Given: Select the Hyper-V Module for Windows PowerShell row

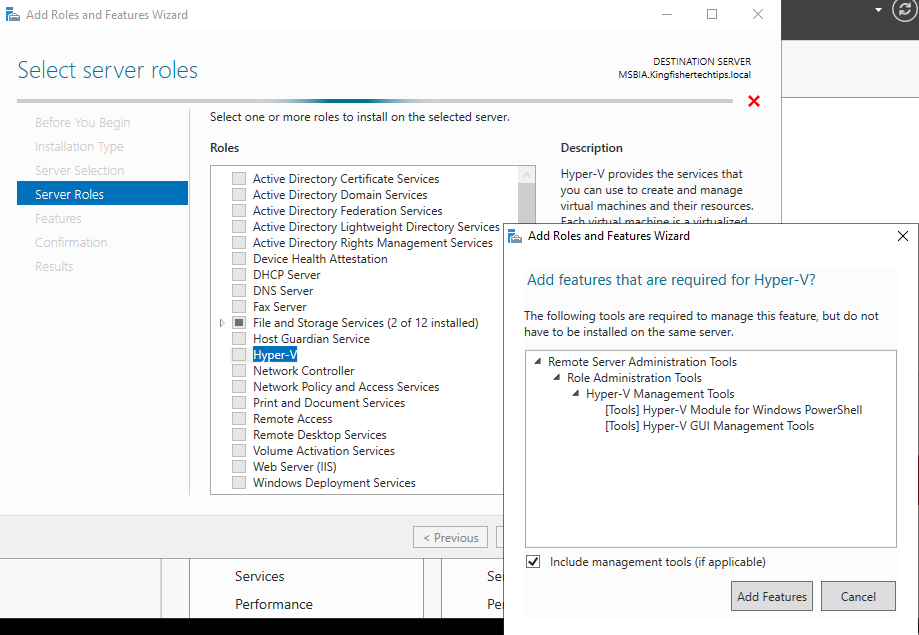Looking at the screenshot, I should click(x=733, y=410).
